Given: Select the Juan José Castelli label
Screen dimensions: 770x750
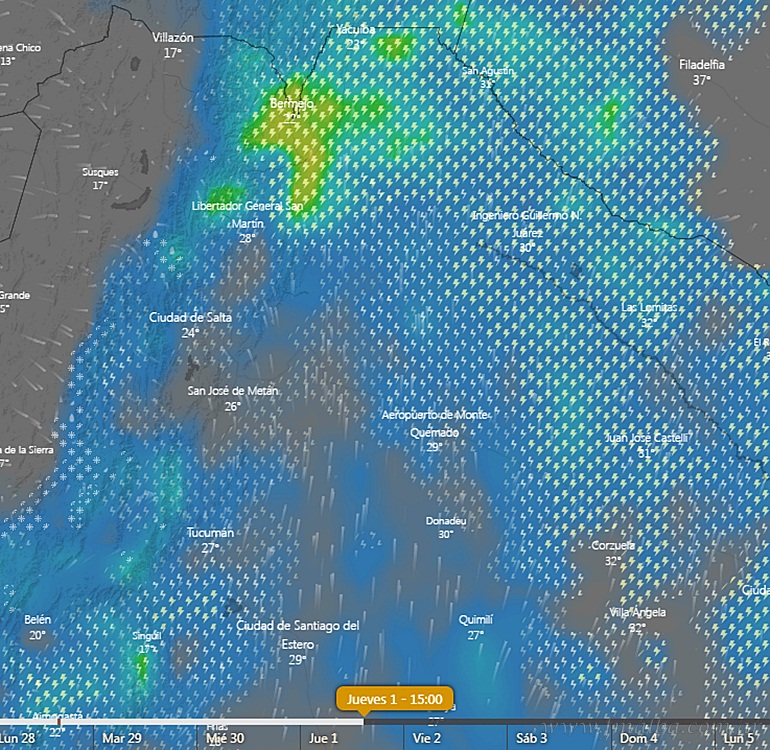Looking at the screenshot, I should [646, 438].
